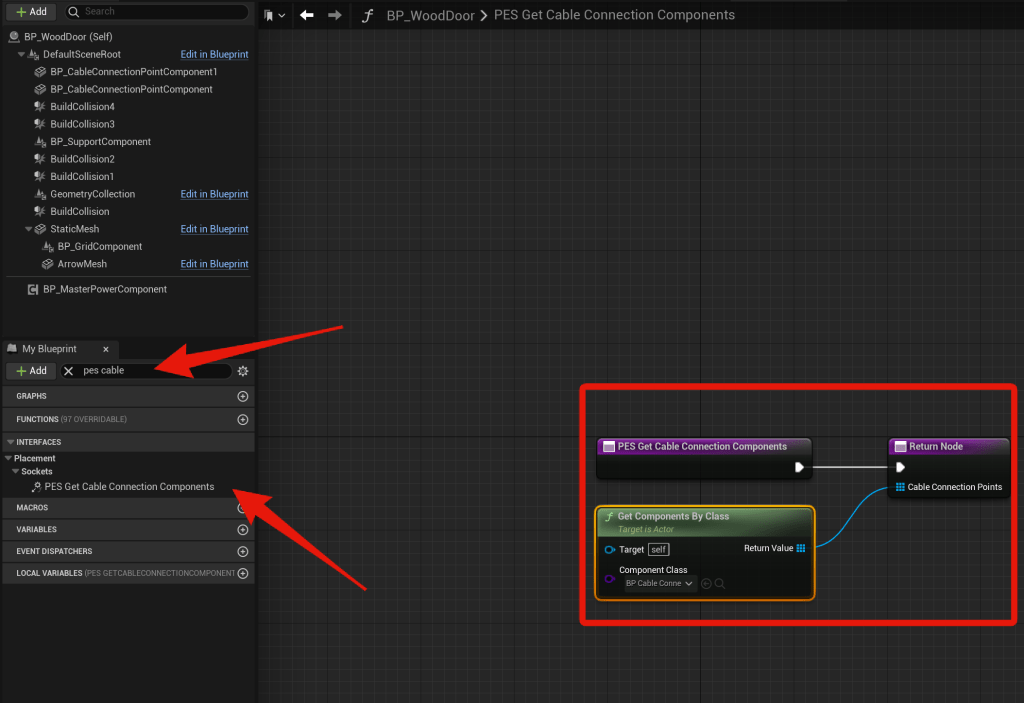Click the forward navigation arrow in graph toolbar
Screen dimensions: 1024x703
click(335, 15)
